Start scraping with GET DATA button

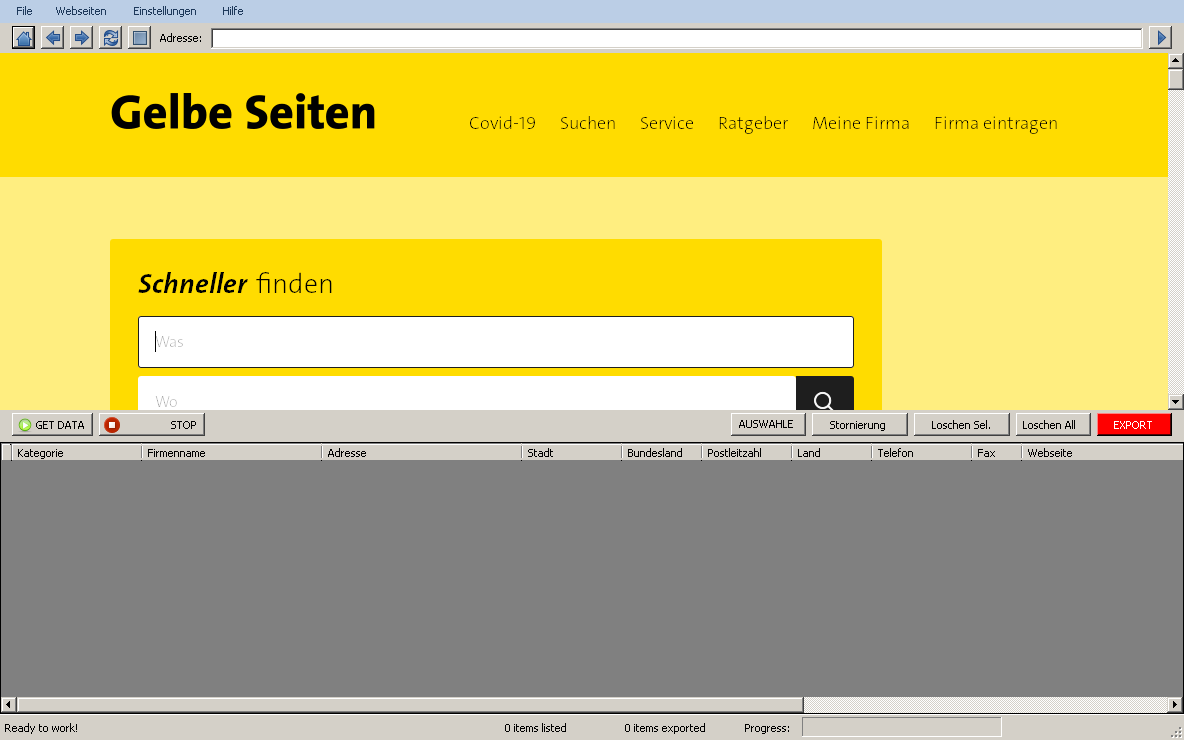coord(52,425)
